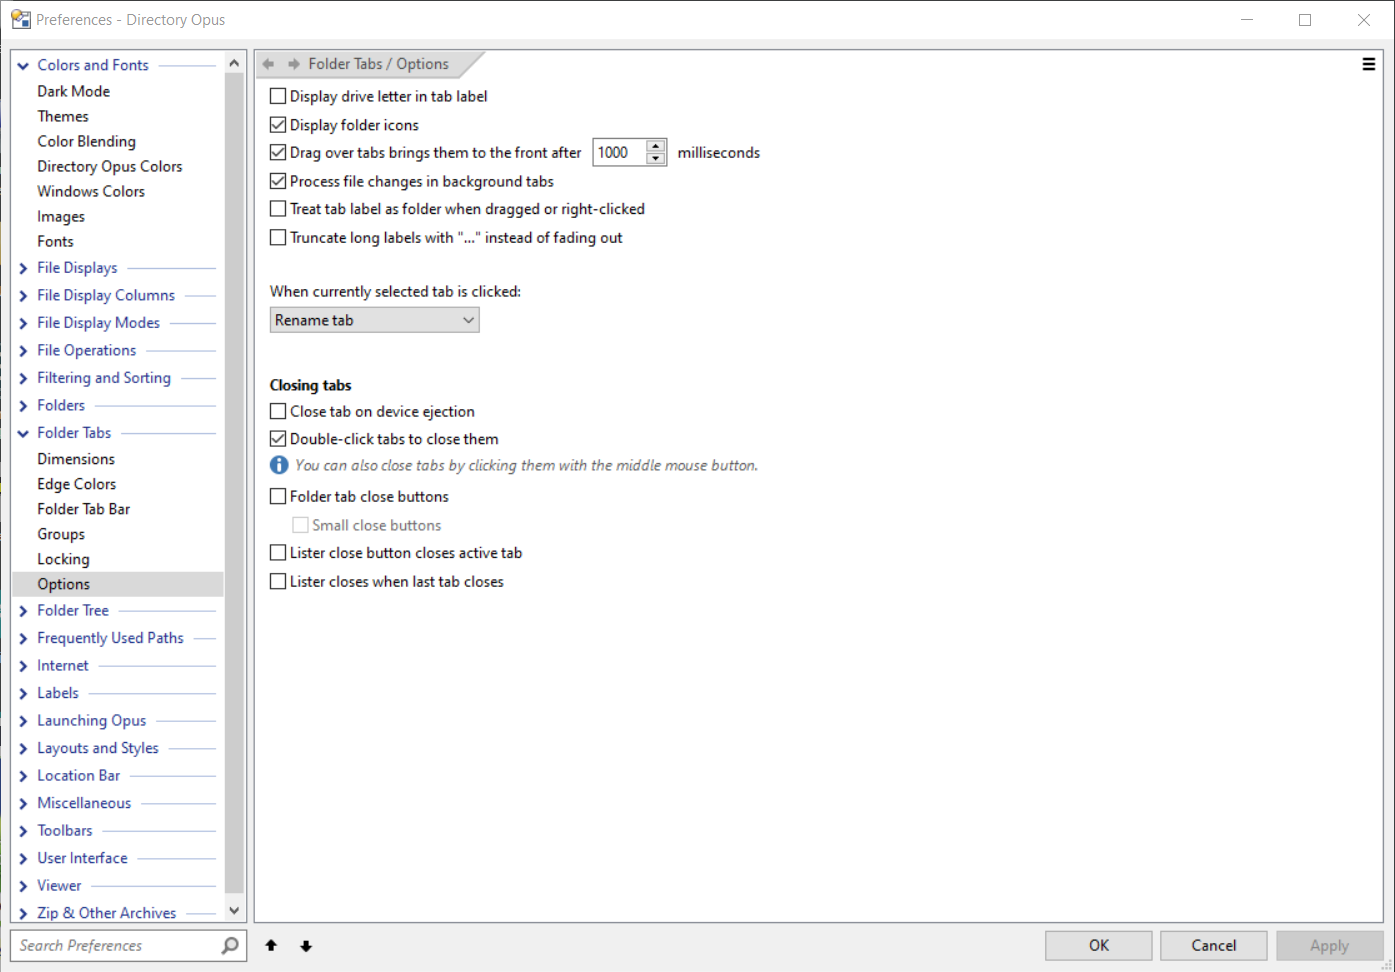Collapse the Folder Tabs section
The image size is (1395, 972).
[23, 433]
